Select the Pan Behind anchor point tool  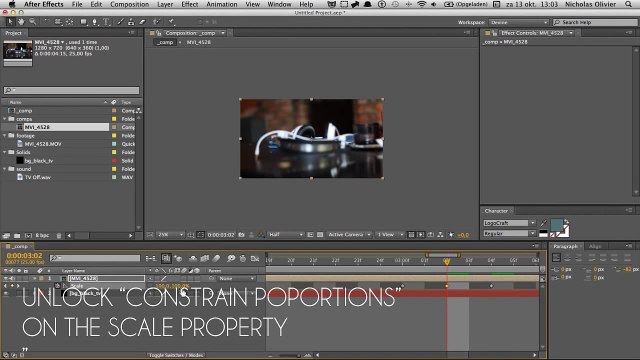point(70,22)
